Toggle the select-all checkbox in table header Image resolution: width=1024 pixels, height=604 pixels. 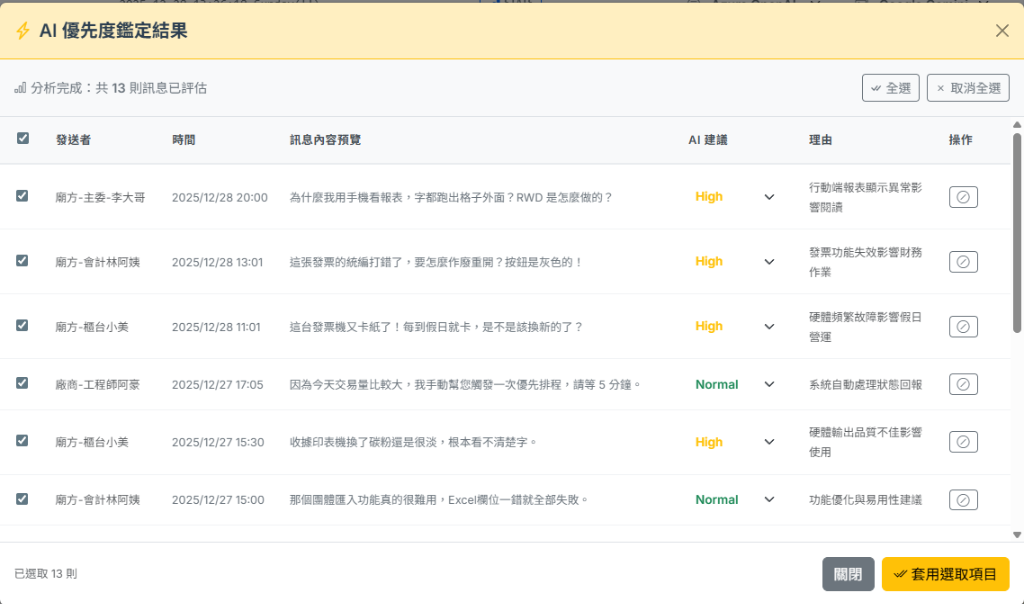[x=23, y=139]
